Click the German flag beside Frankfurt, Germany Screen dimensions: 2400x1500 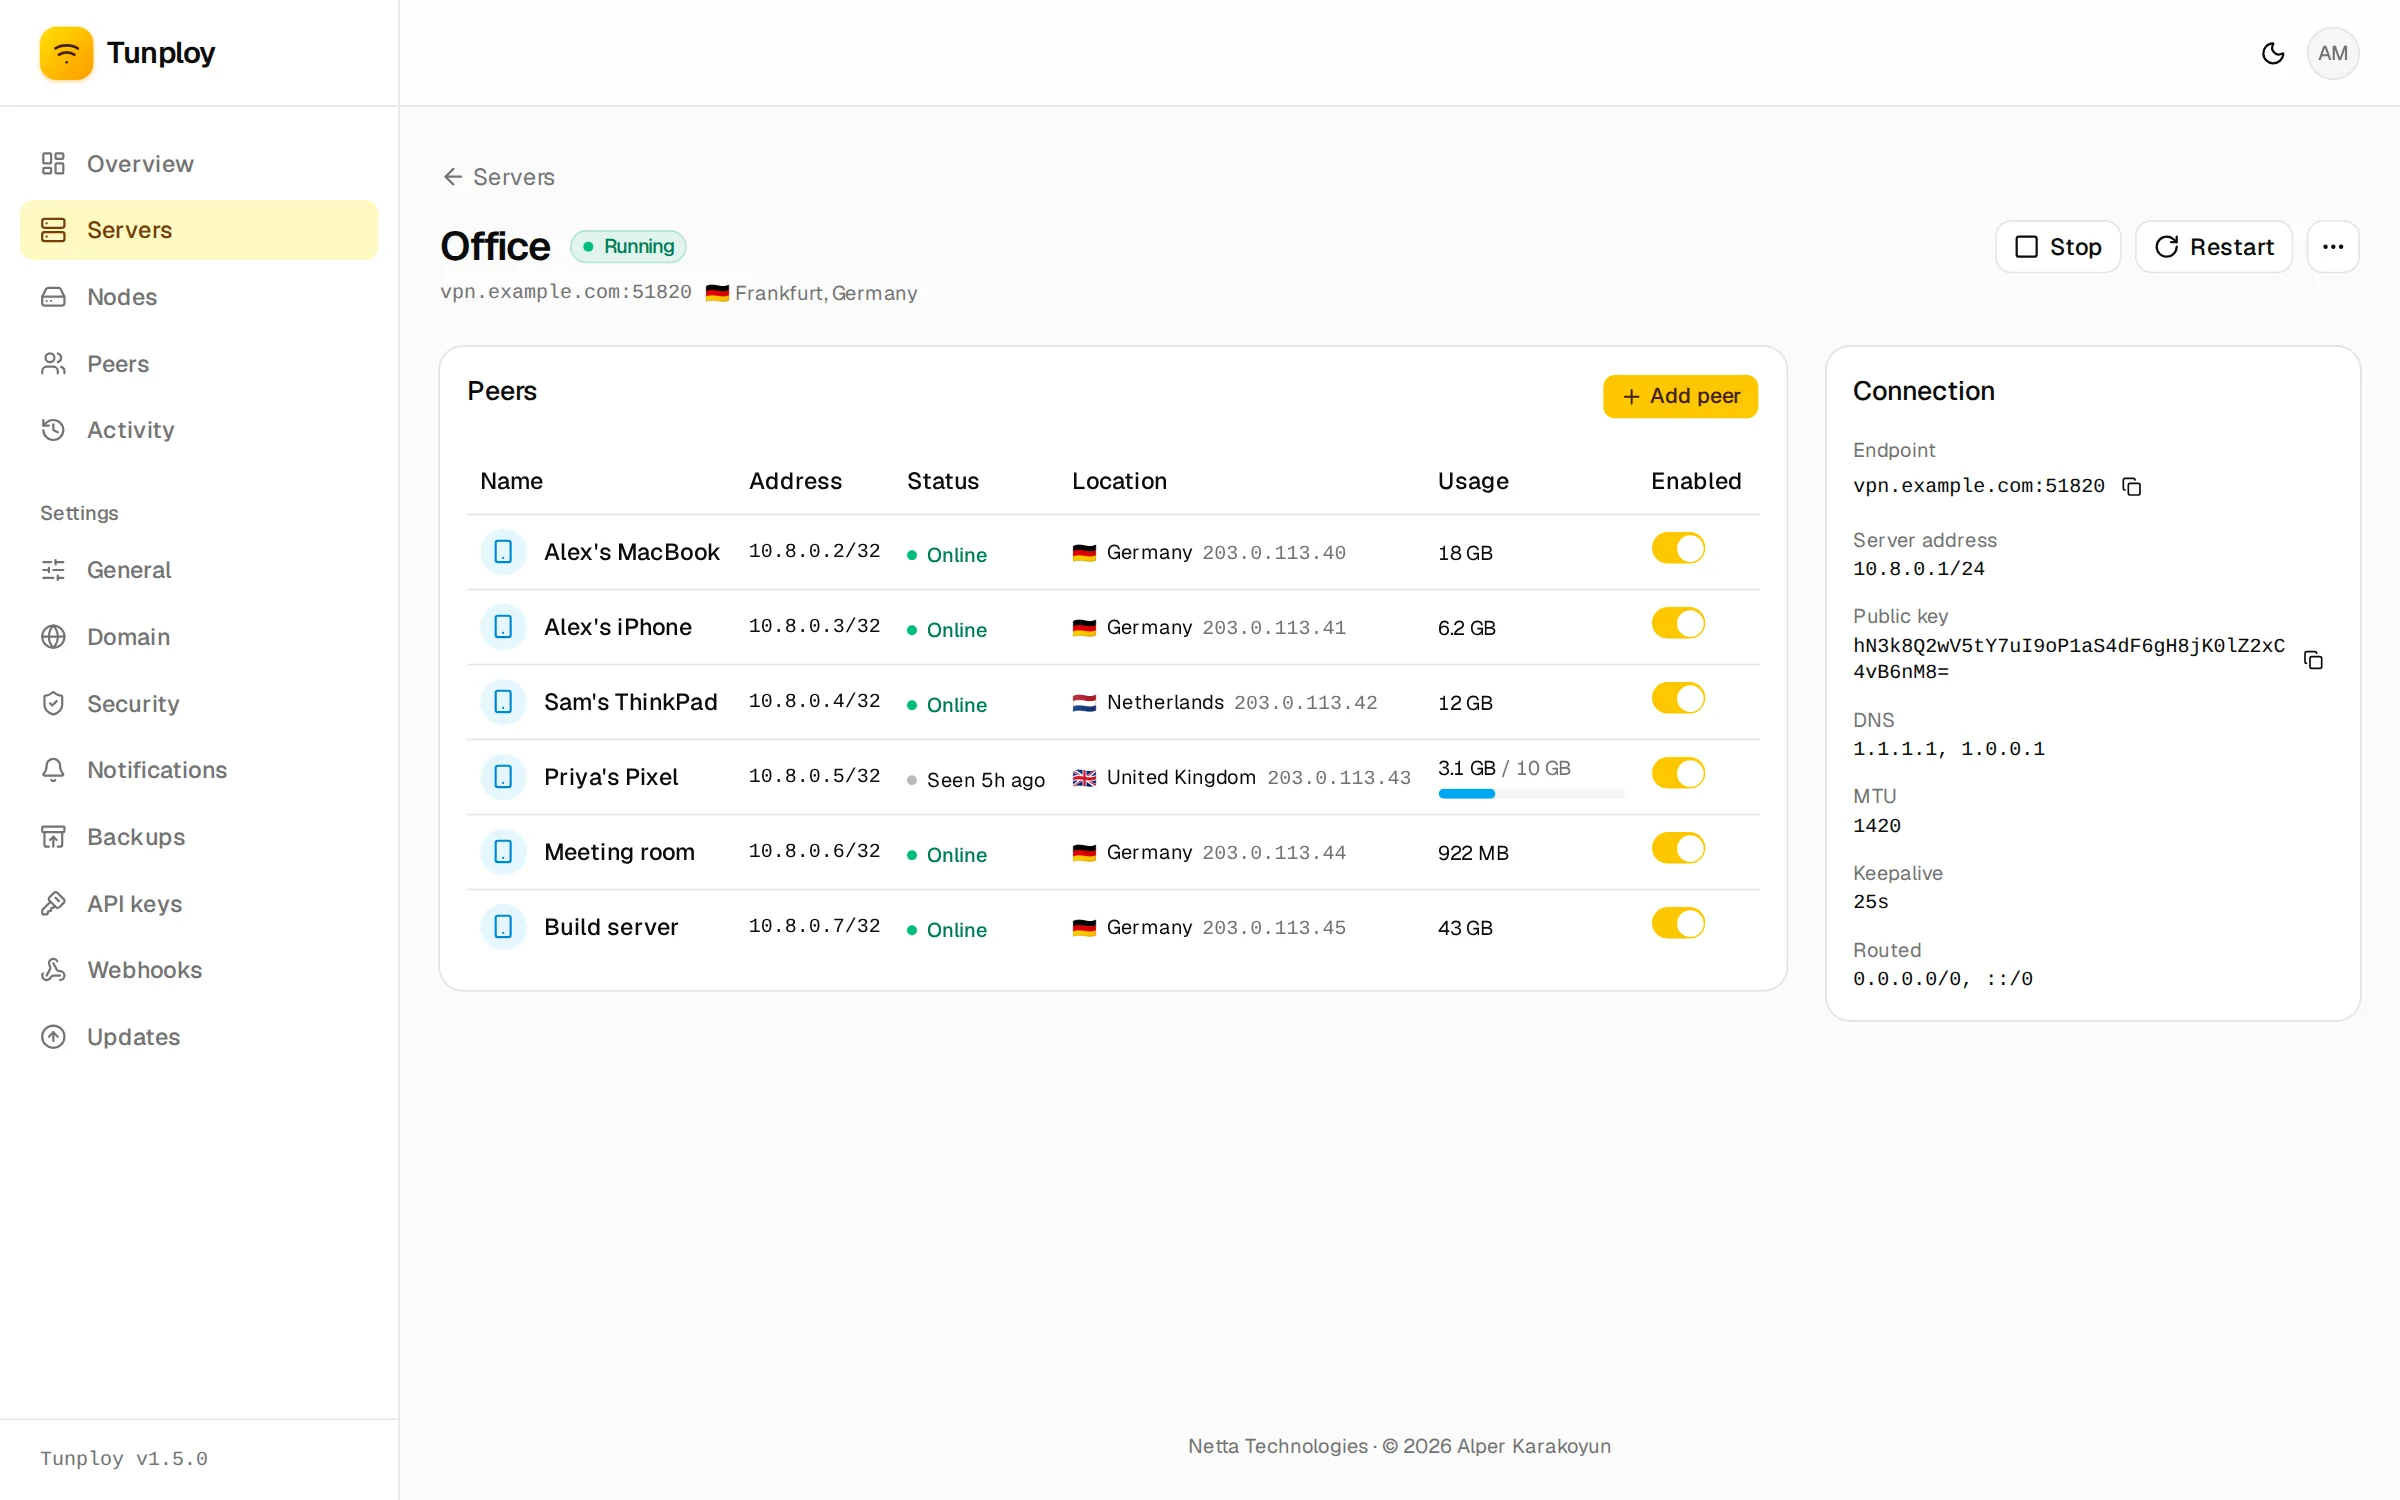pyautogui.click(x=717, y=293)
